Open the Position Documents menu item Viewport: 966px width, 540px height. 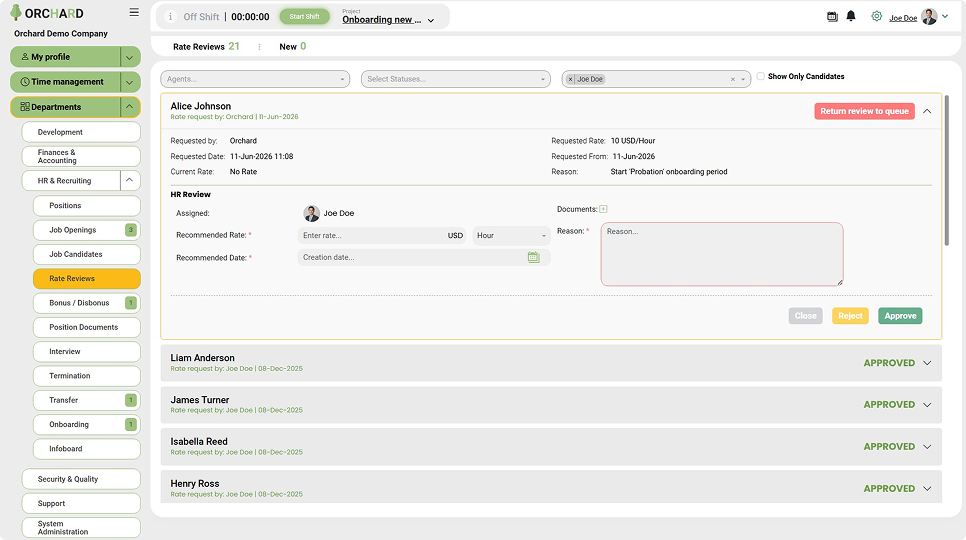(x=87, y=327)
